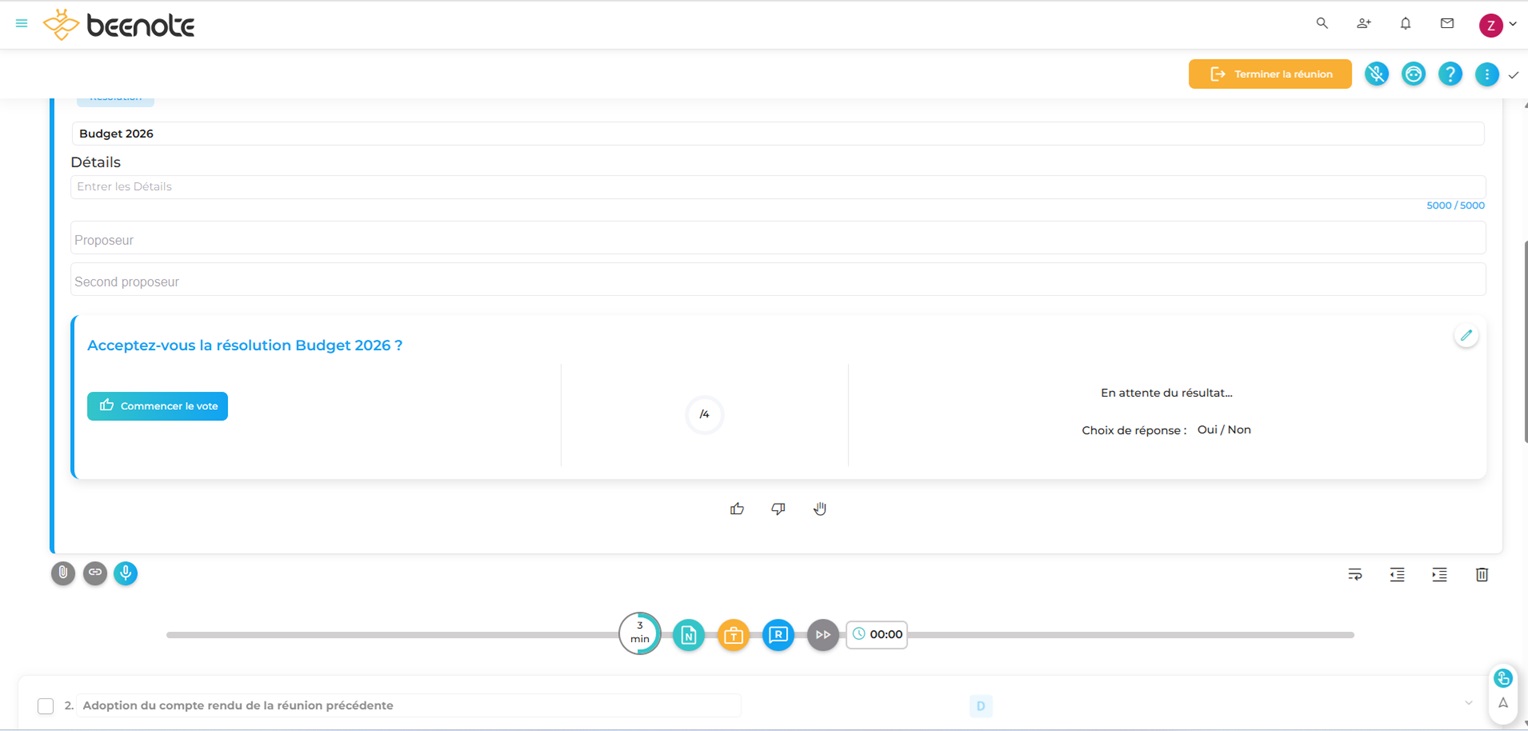Viewport: 1528px width, 731px height.
Task: Click the gray link icon
Action: (x=95, y=573)
